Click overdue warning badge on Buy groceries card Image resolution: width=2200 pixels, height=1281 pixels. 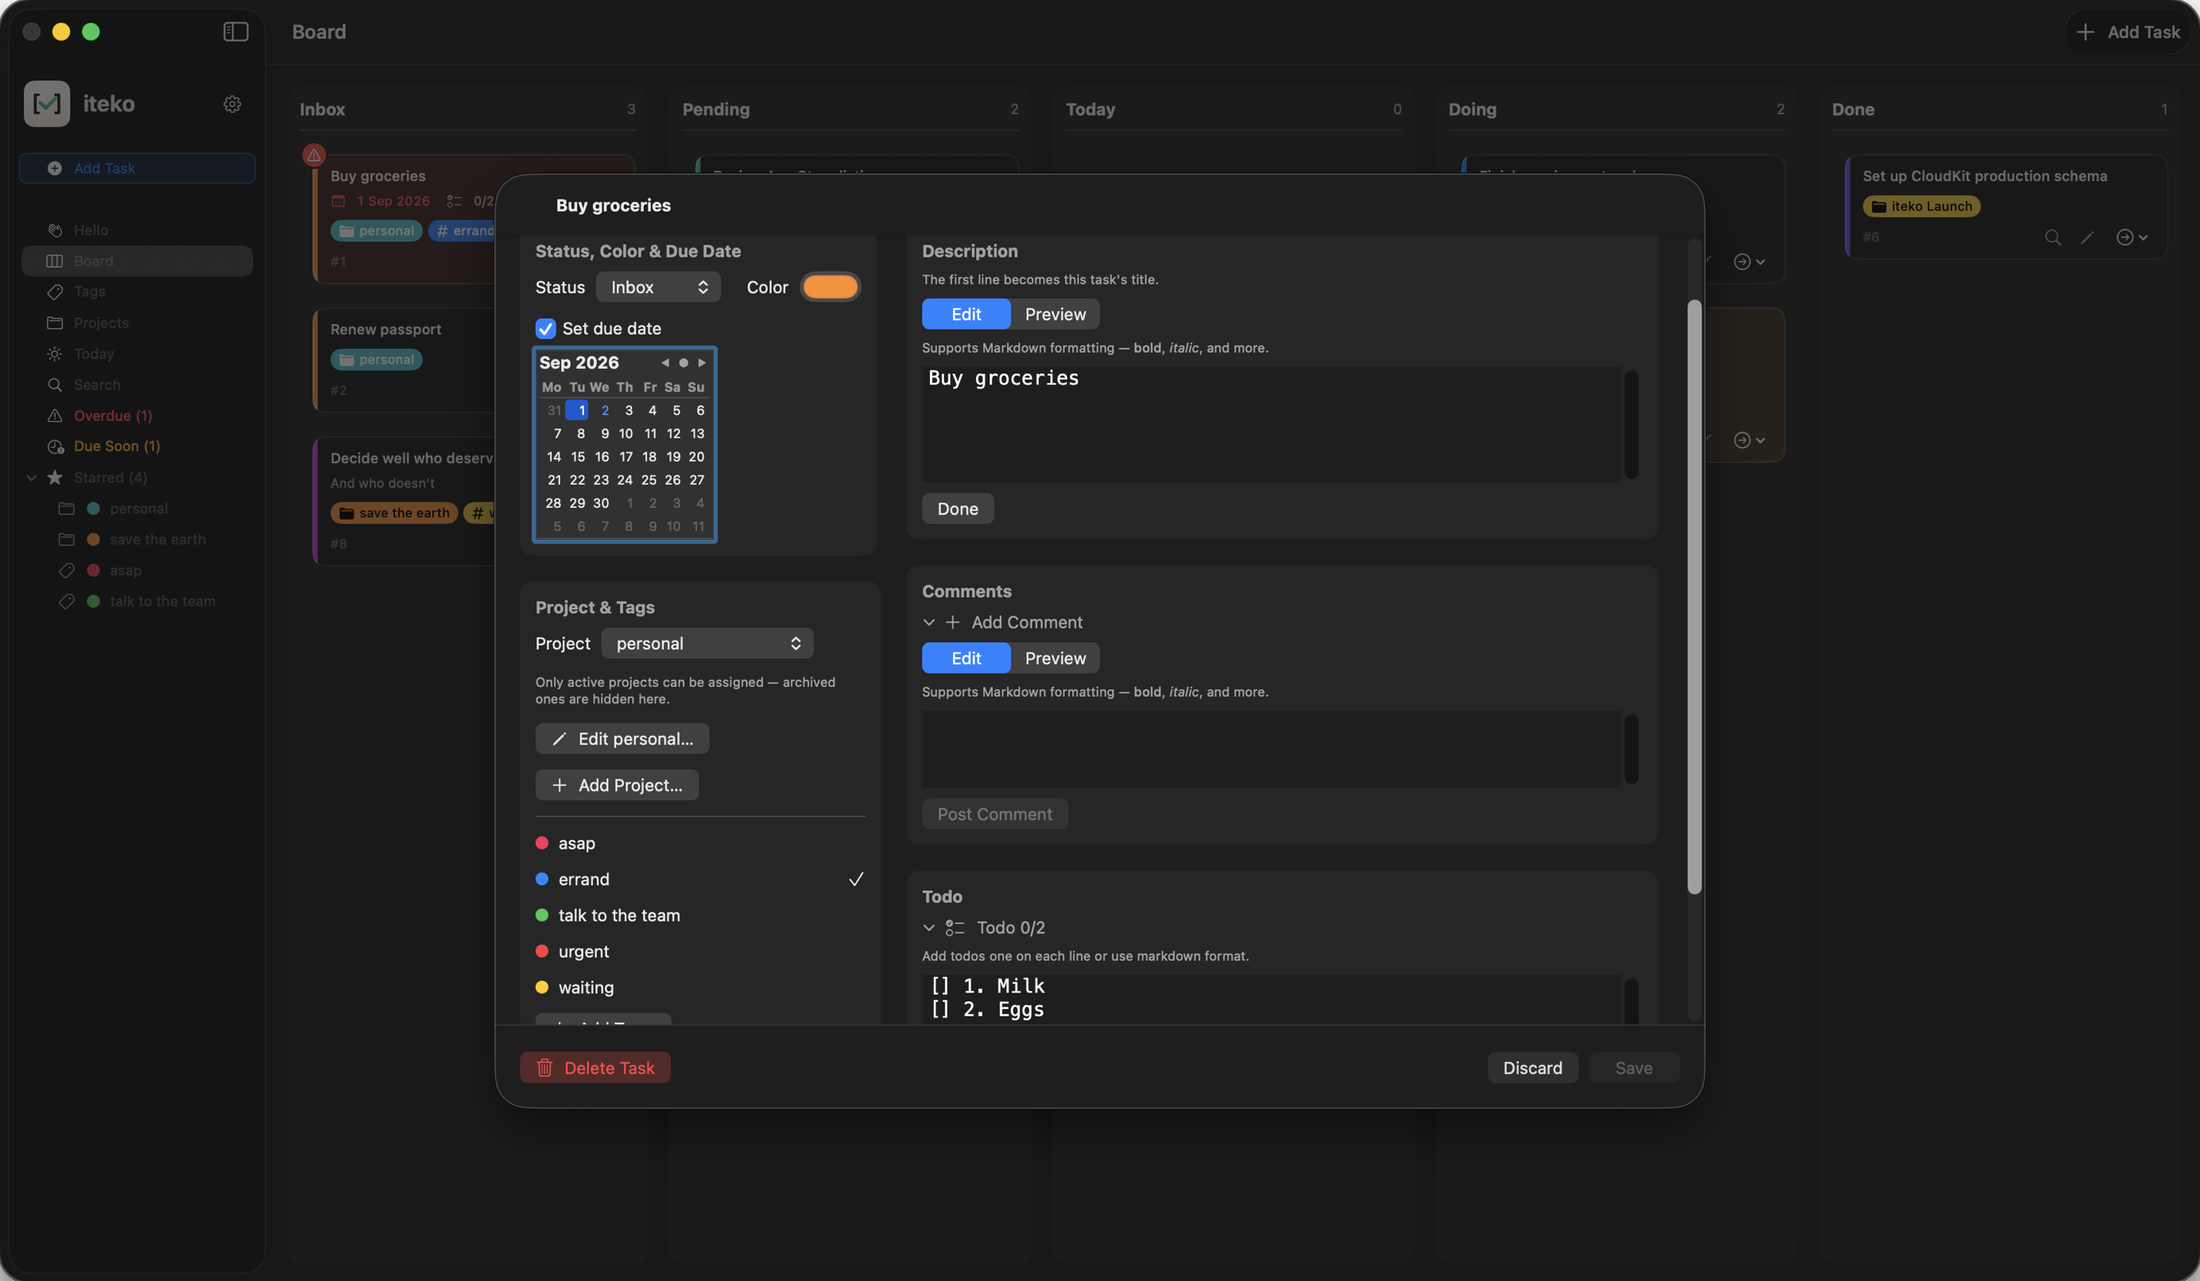[314, 155]
